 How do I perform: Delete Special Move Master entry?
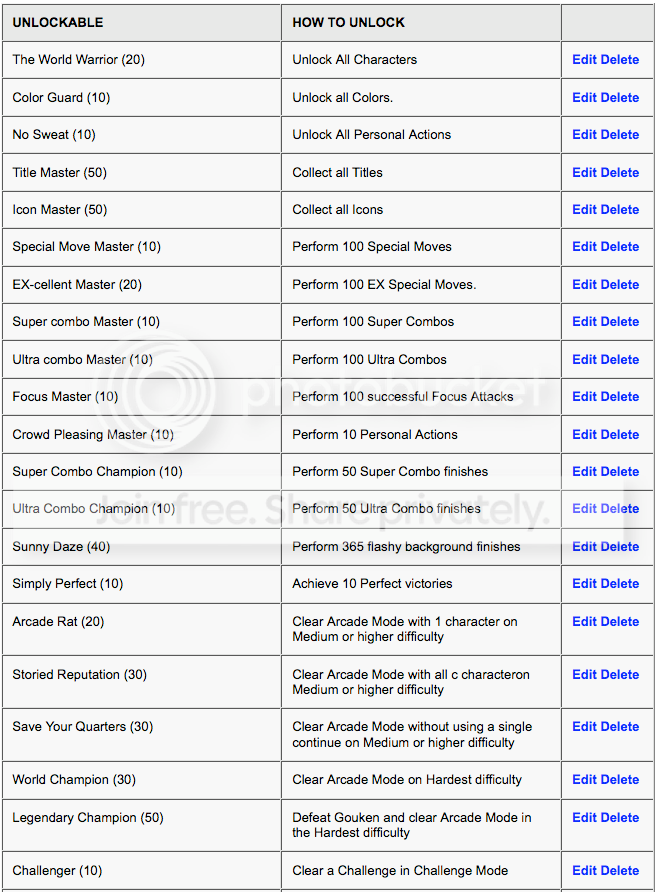620,247
